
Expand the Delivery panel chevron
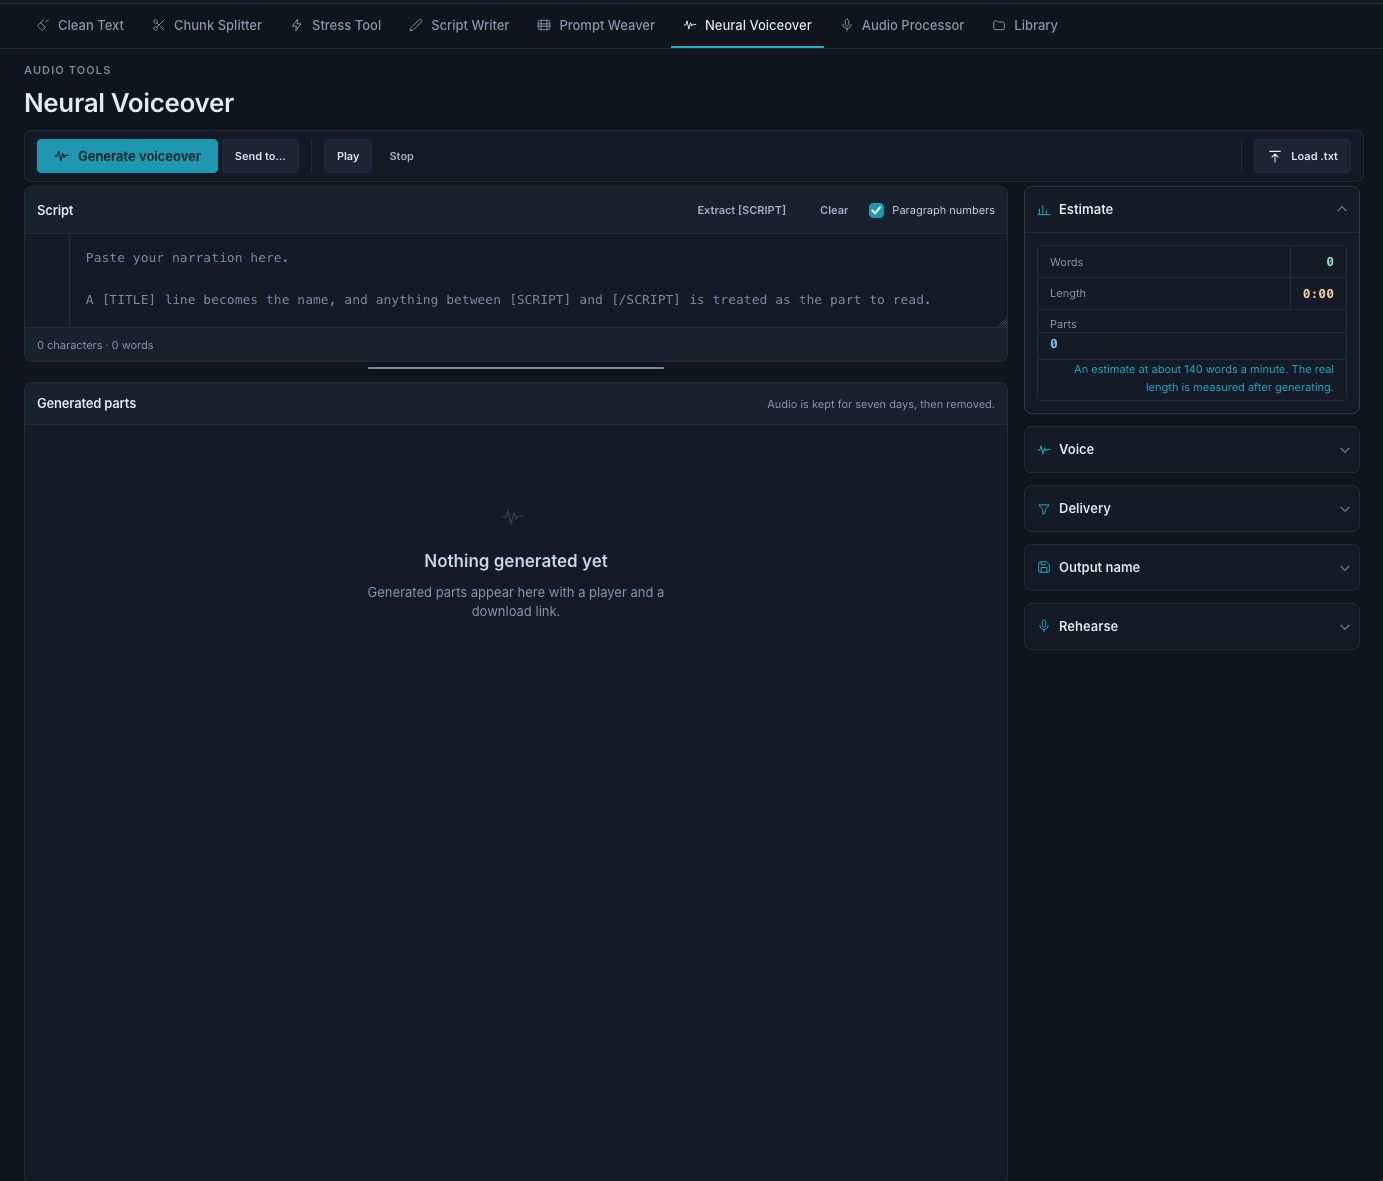coord(1345,509)
